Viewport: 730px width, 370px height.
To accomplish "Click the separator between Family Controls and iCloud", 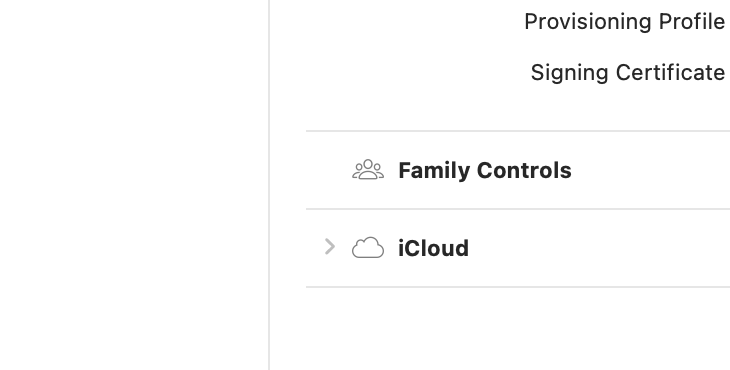I will click(x=518, y=209).
